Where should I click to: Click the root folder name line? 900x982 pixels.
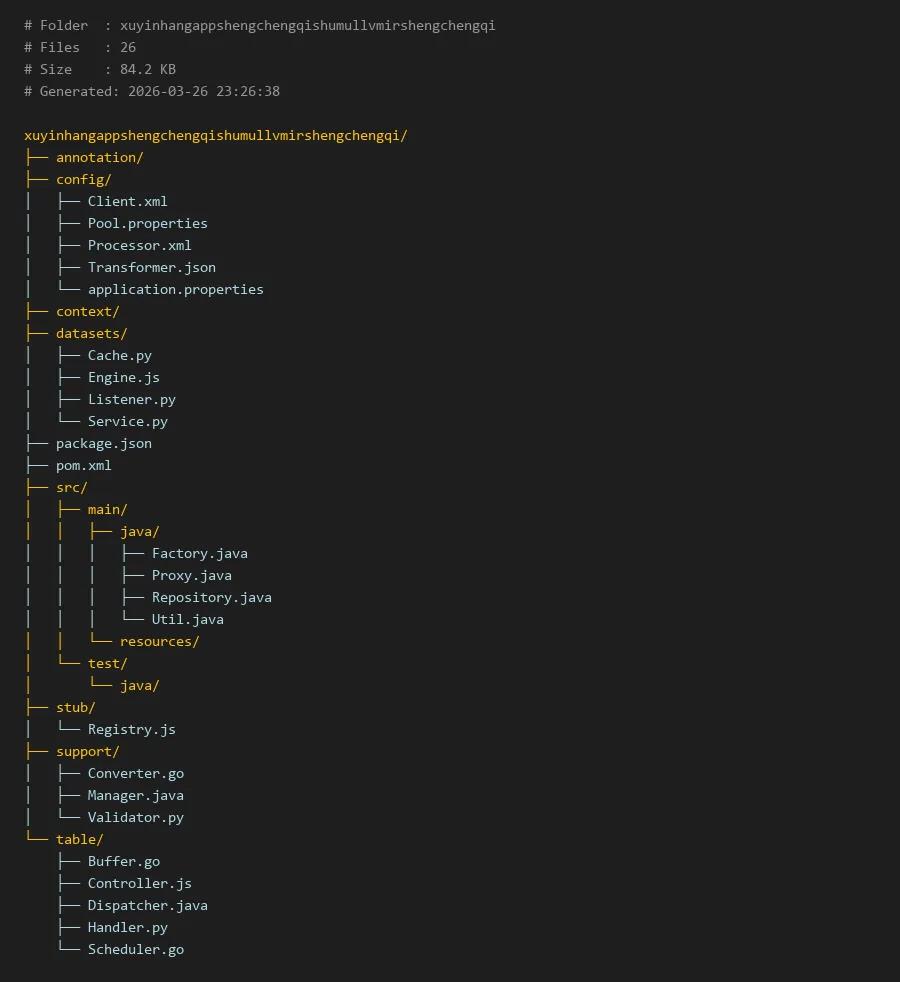coord(215,135)
